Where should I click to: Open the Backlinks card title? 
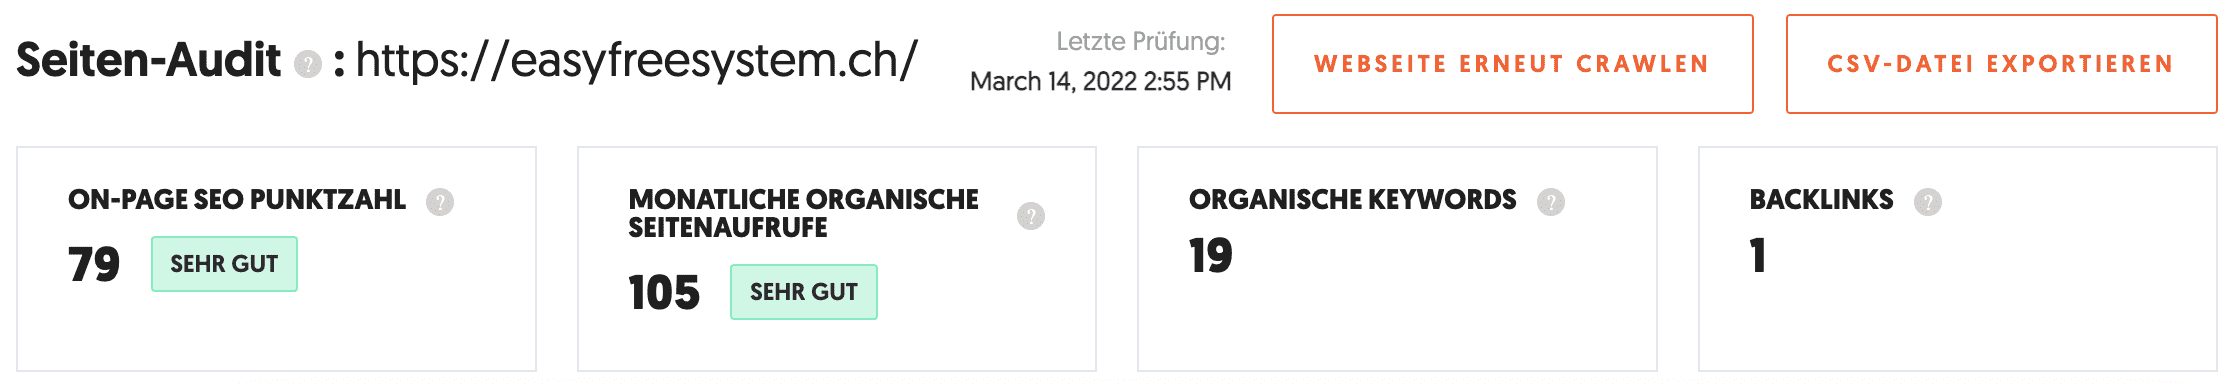pyautogui.click(x=1822, y=200)
